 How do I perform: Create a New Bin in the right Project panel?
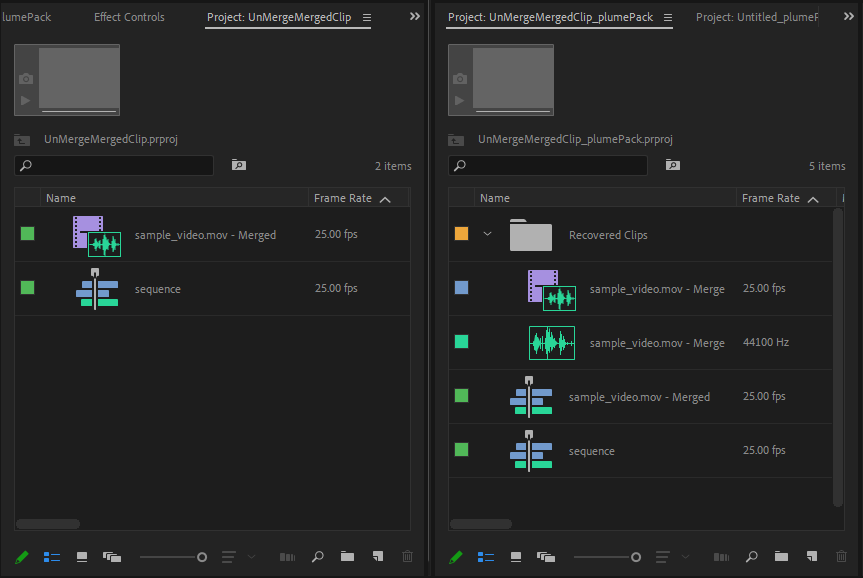click(x=781, y=557)
